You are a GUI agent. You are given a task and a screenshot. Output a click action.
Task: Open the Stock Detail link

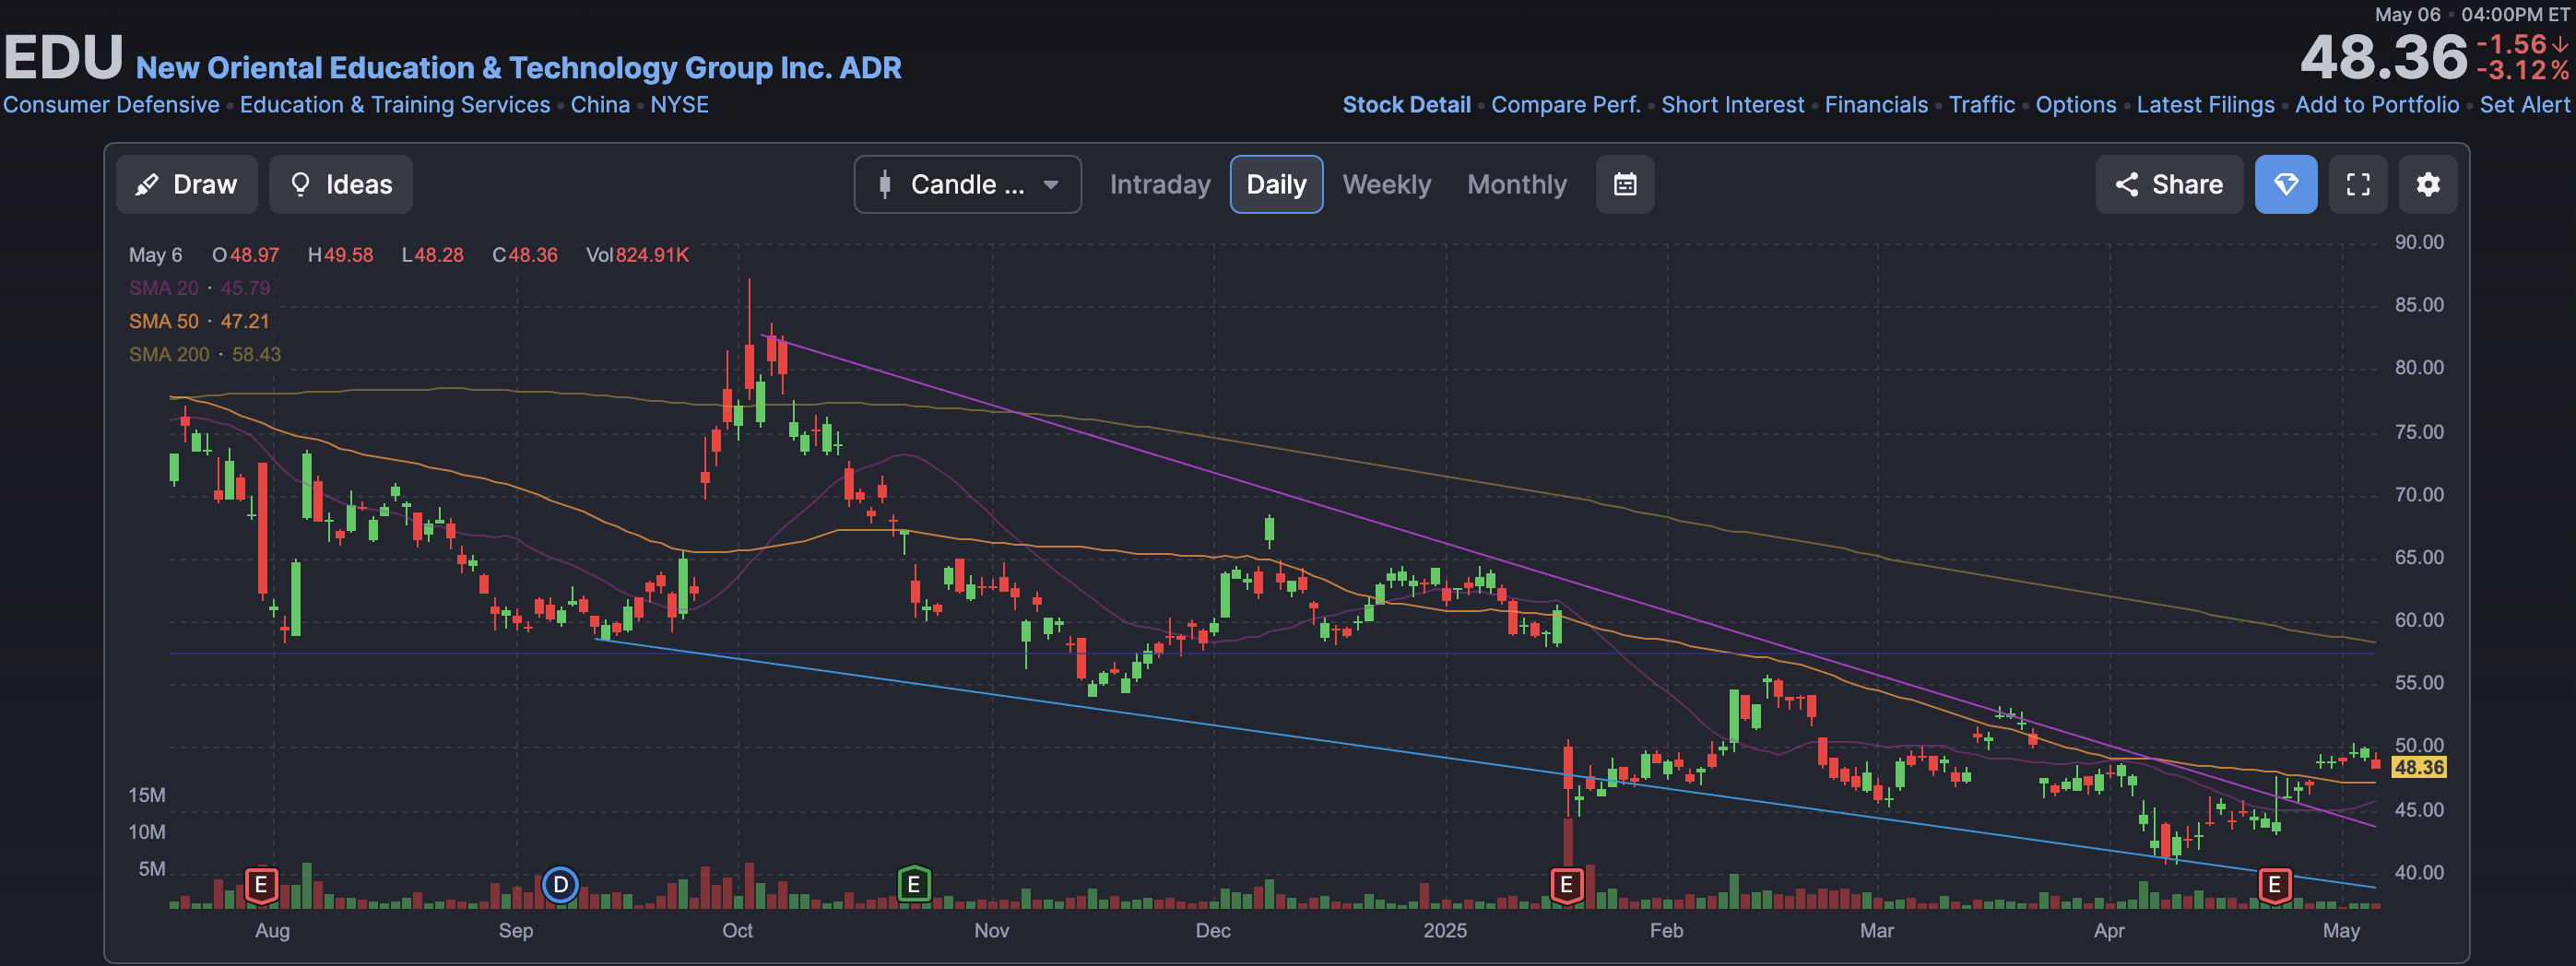pyautogui.click(x=1406, y=105)
